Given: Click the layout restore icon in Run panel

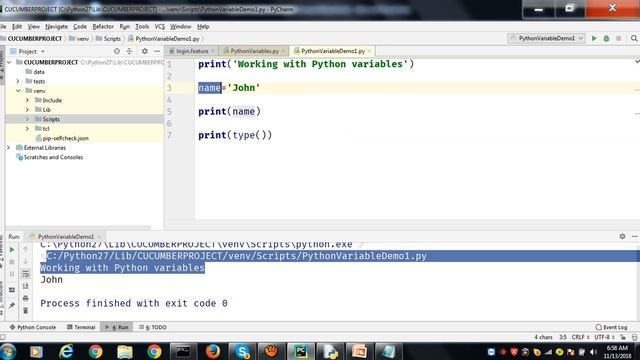Looking at the screenshot, I should pyautogui.click(x=12, y=290).
